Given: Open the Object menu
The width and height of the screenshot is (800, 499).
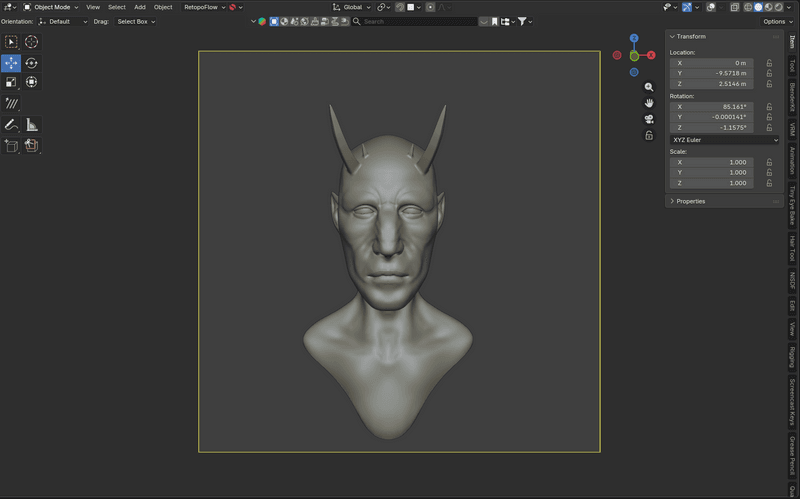Looking at the screenshot, I should coord(163,7).
